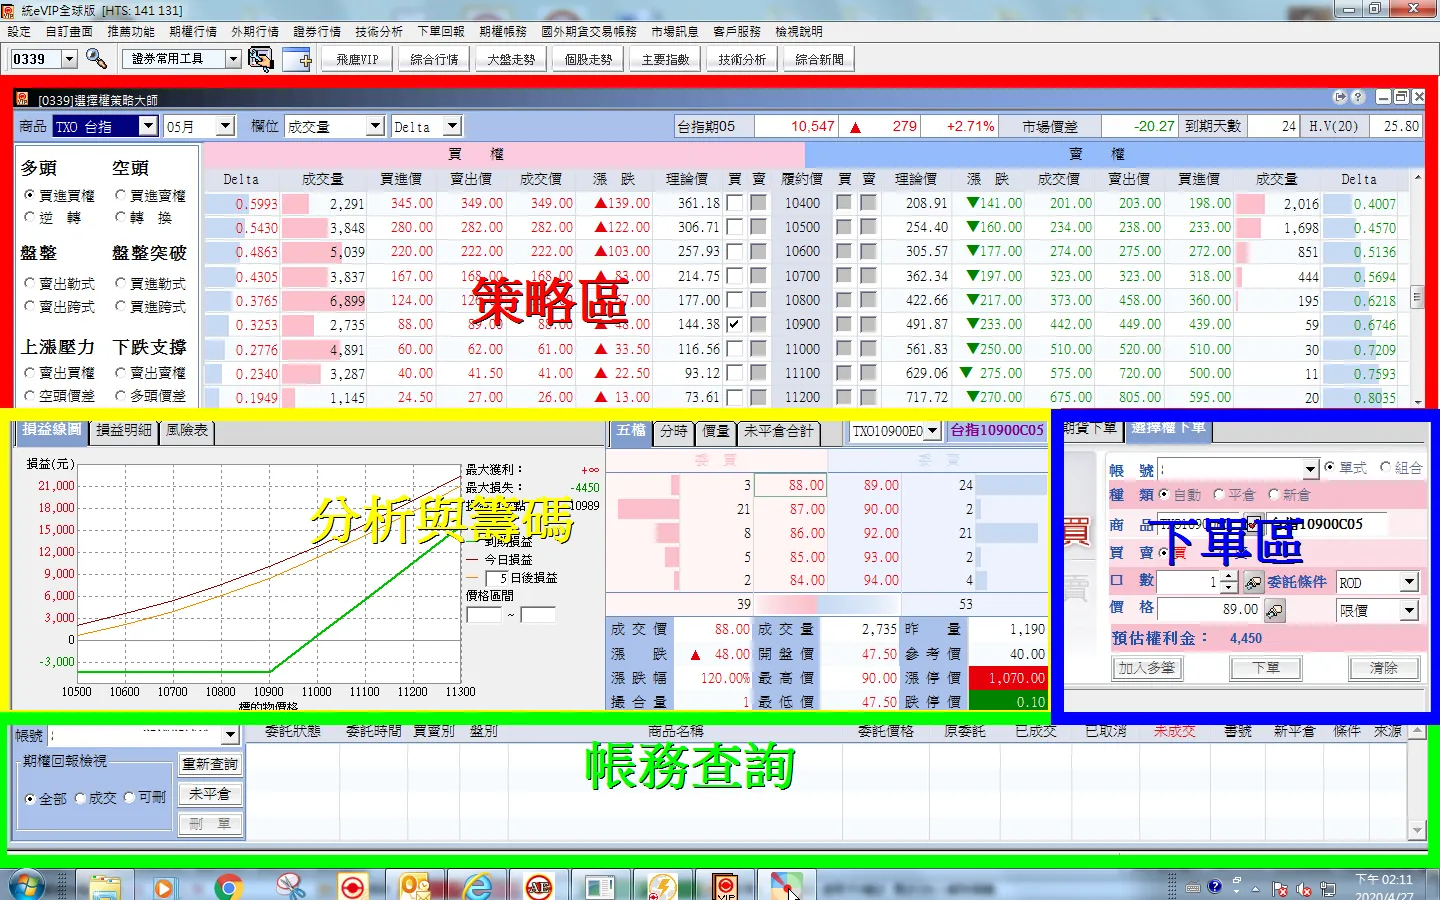Click the quantity picker icon beside 口數
1440x900 pixels.
(1252, 582)
